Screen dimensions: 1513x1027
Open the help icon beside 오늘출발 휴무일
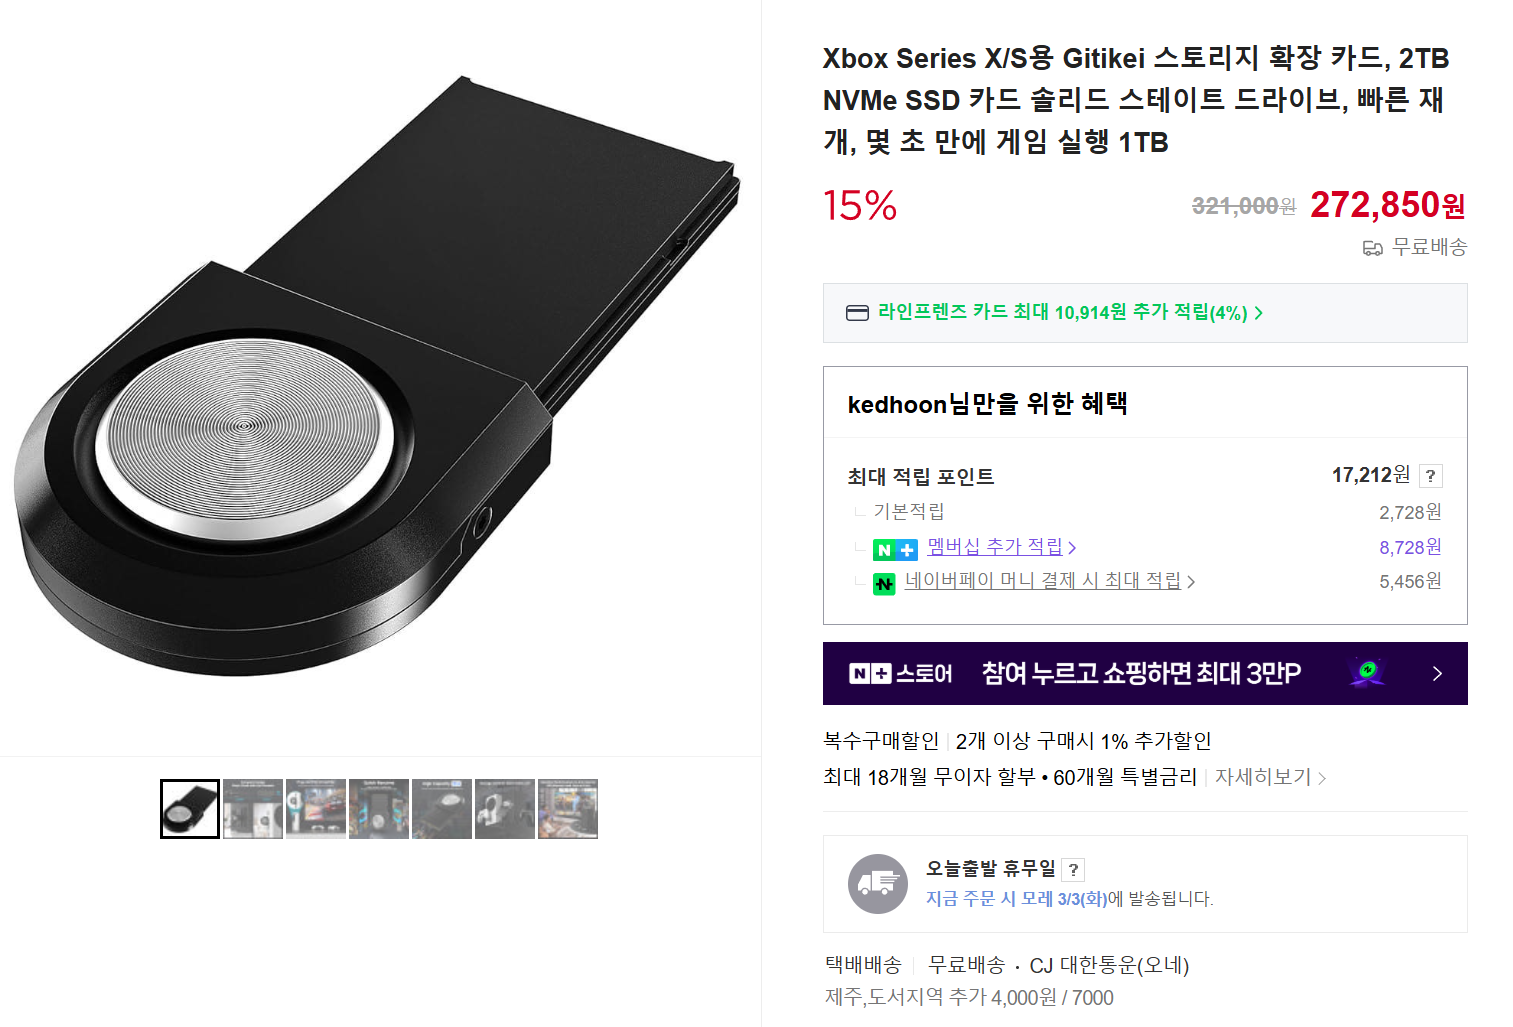tap(1073, 870)
